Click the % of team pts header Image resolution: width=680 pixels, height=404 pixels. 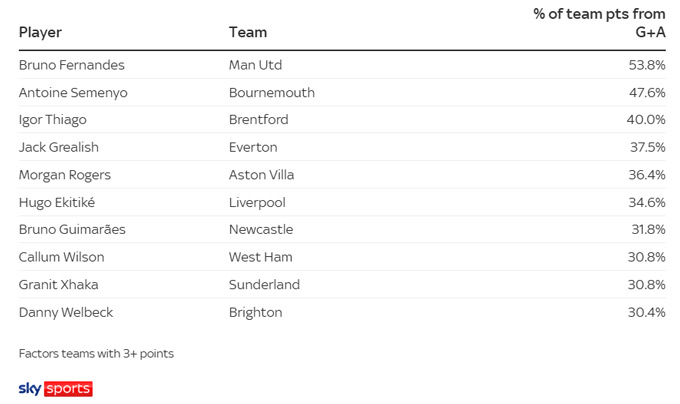point(599,23)
